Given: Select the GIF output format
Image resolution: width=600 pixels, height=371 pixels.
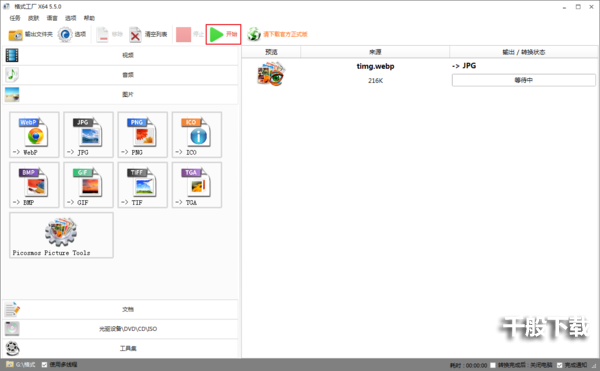Looking at the screenshot, I should (88, 185).
